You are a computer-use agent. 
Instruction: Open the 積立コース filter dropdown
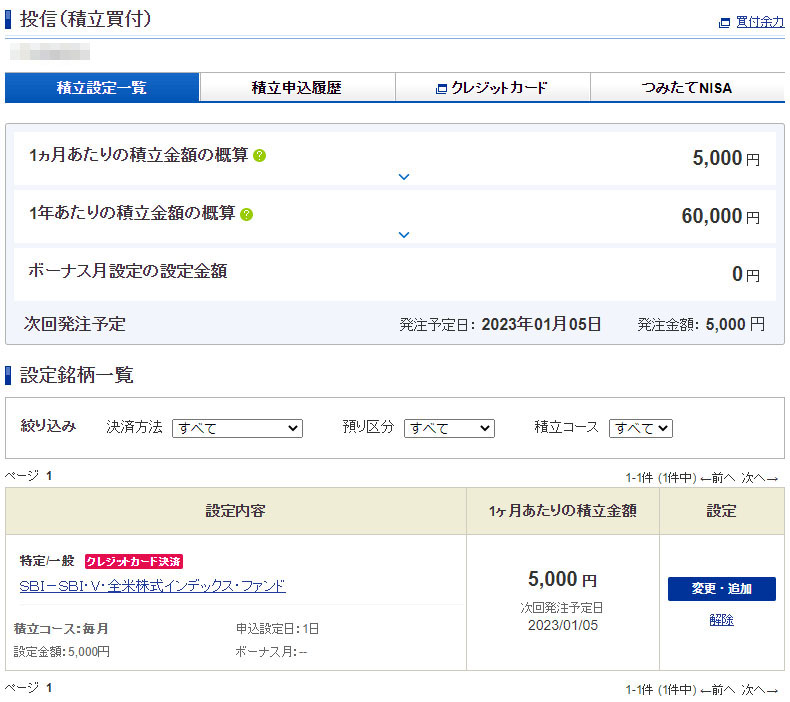point(640,428)
